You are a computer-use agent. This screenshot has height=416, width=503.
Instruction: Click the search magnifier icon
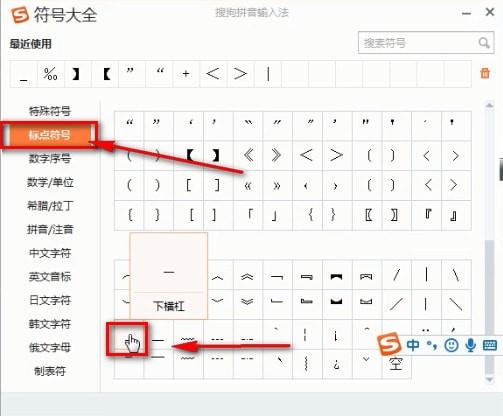click(484, 43)
